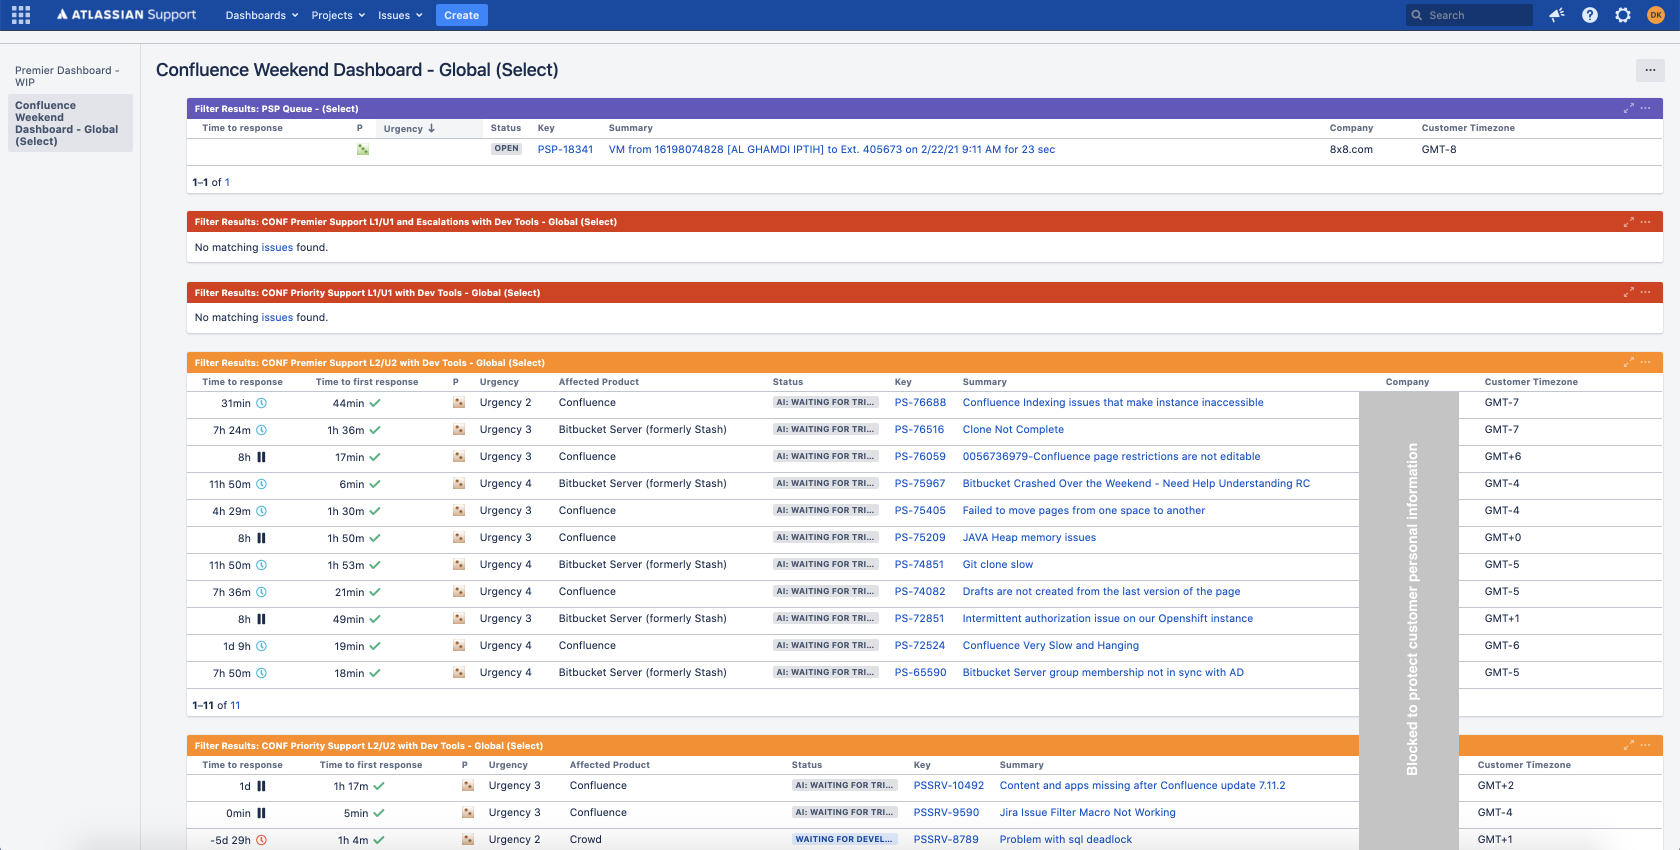The height and width of the screenshot is (850, 1680).
Task: Open the help question mark icon
Action: (1590, 15)
